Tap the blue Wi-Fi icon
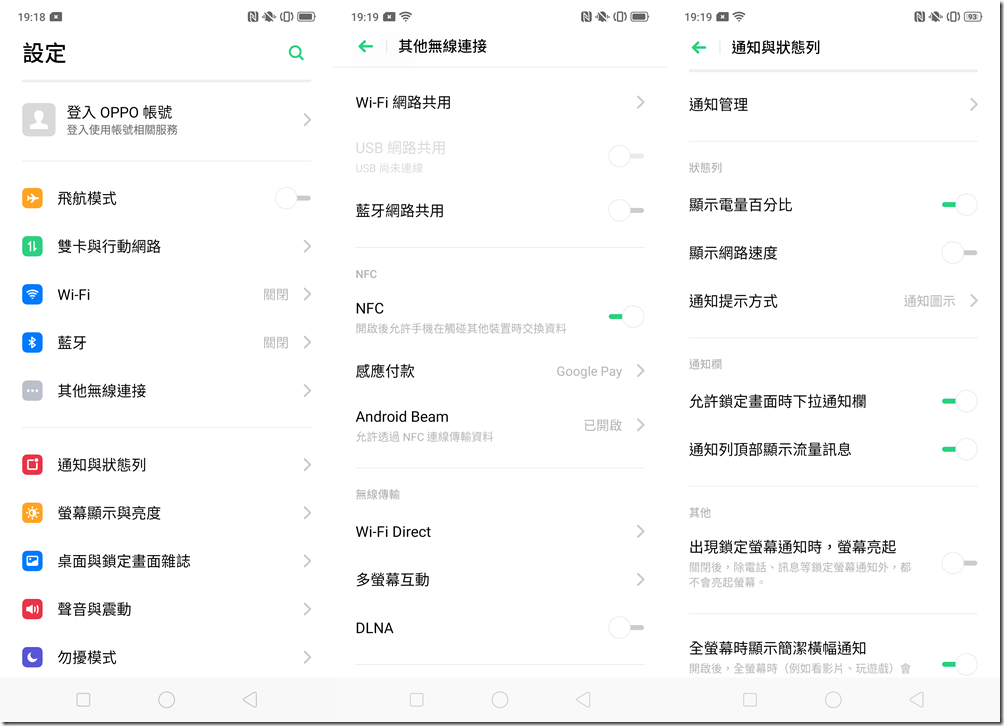 point(32,294)
